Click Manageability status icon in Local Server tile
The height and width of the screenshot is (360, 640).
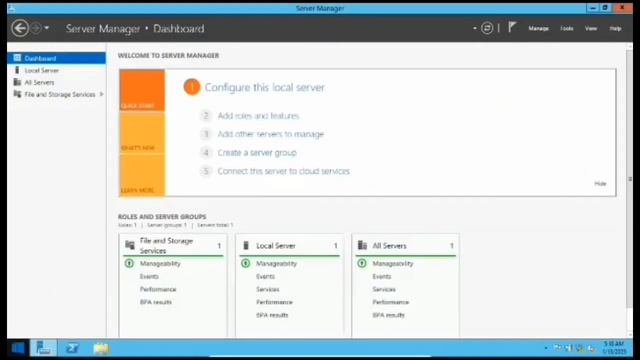click(246, 264)
